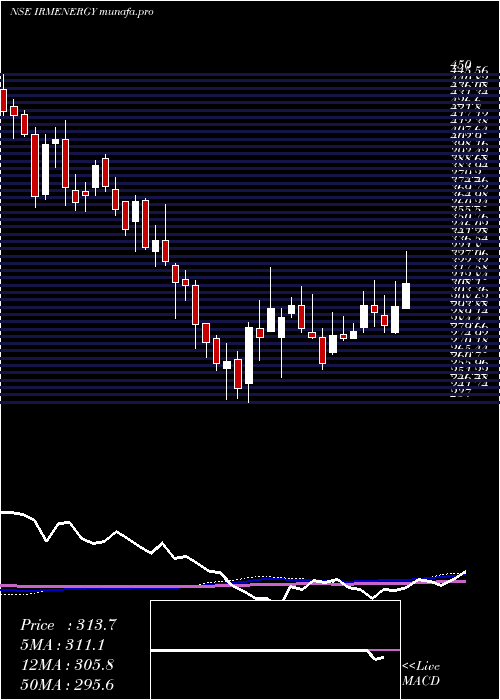This screenshot has height=700, width=500.
Task: Click the 450 price axis label
Action: coord(460,67)
